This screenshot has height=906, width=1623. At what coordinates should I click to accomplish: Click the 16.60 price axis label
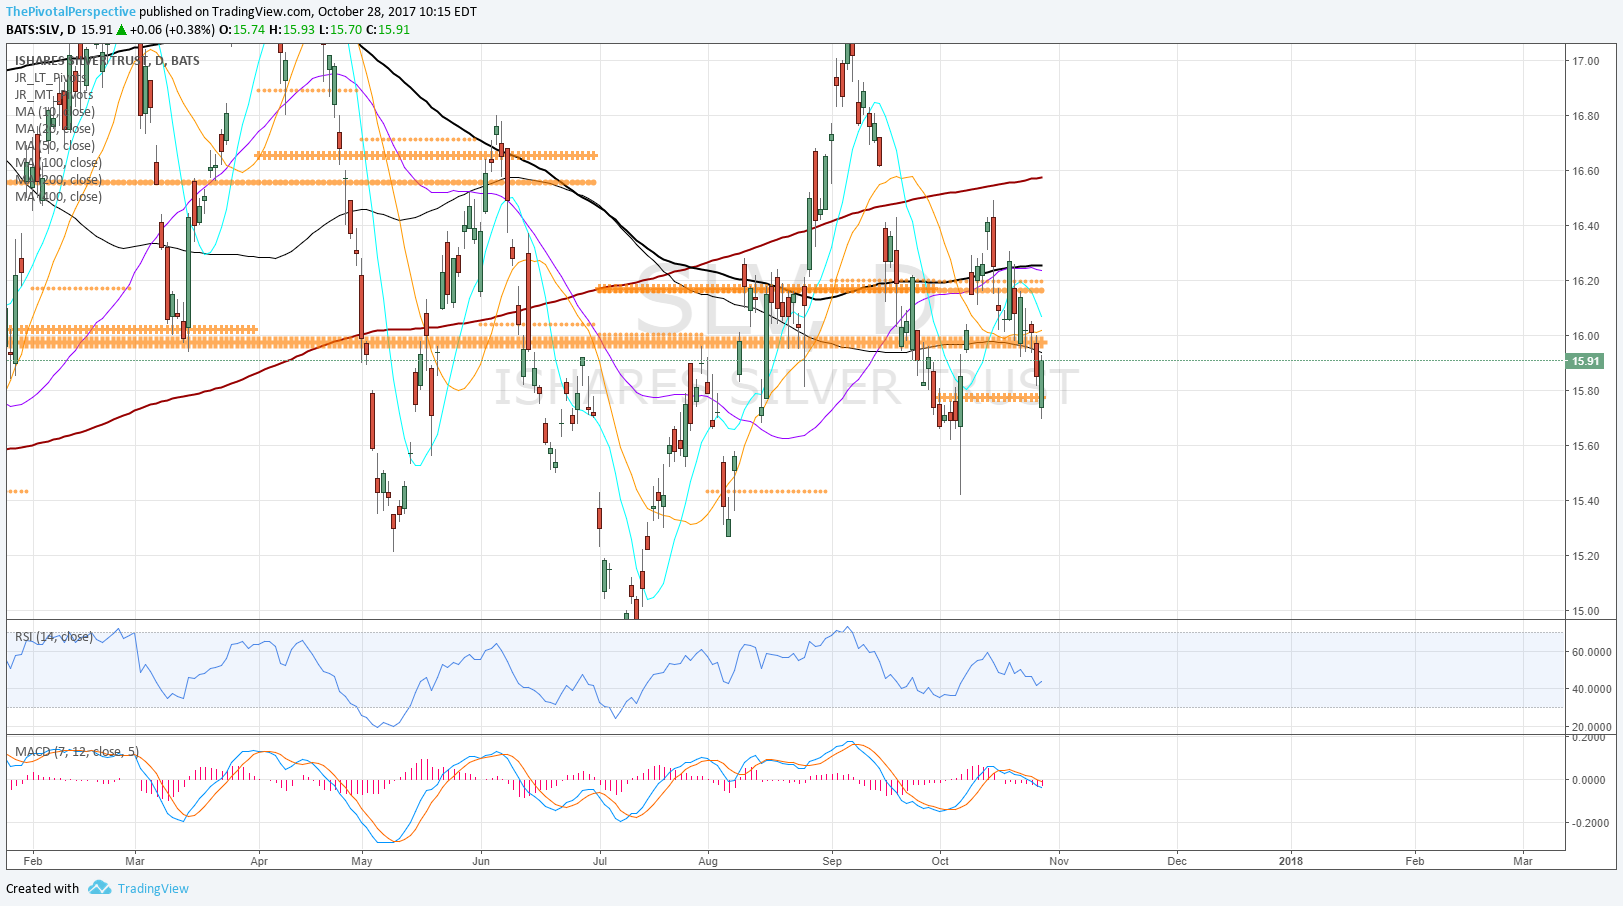tap(1585, 171)
